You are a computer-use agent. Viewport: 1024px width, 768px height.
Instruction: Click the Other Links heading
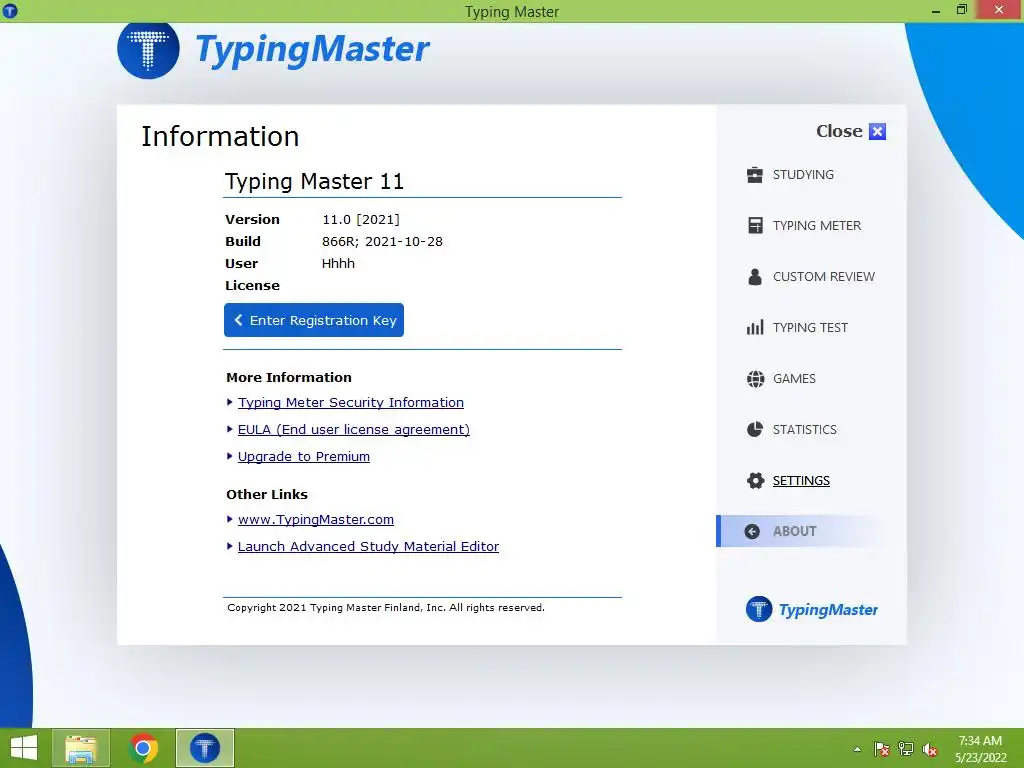[267, 494]
